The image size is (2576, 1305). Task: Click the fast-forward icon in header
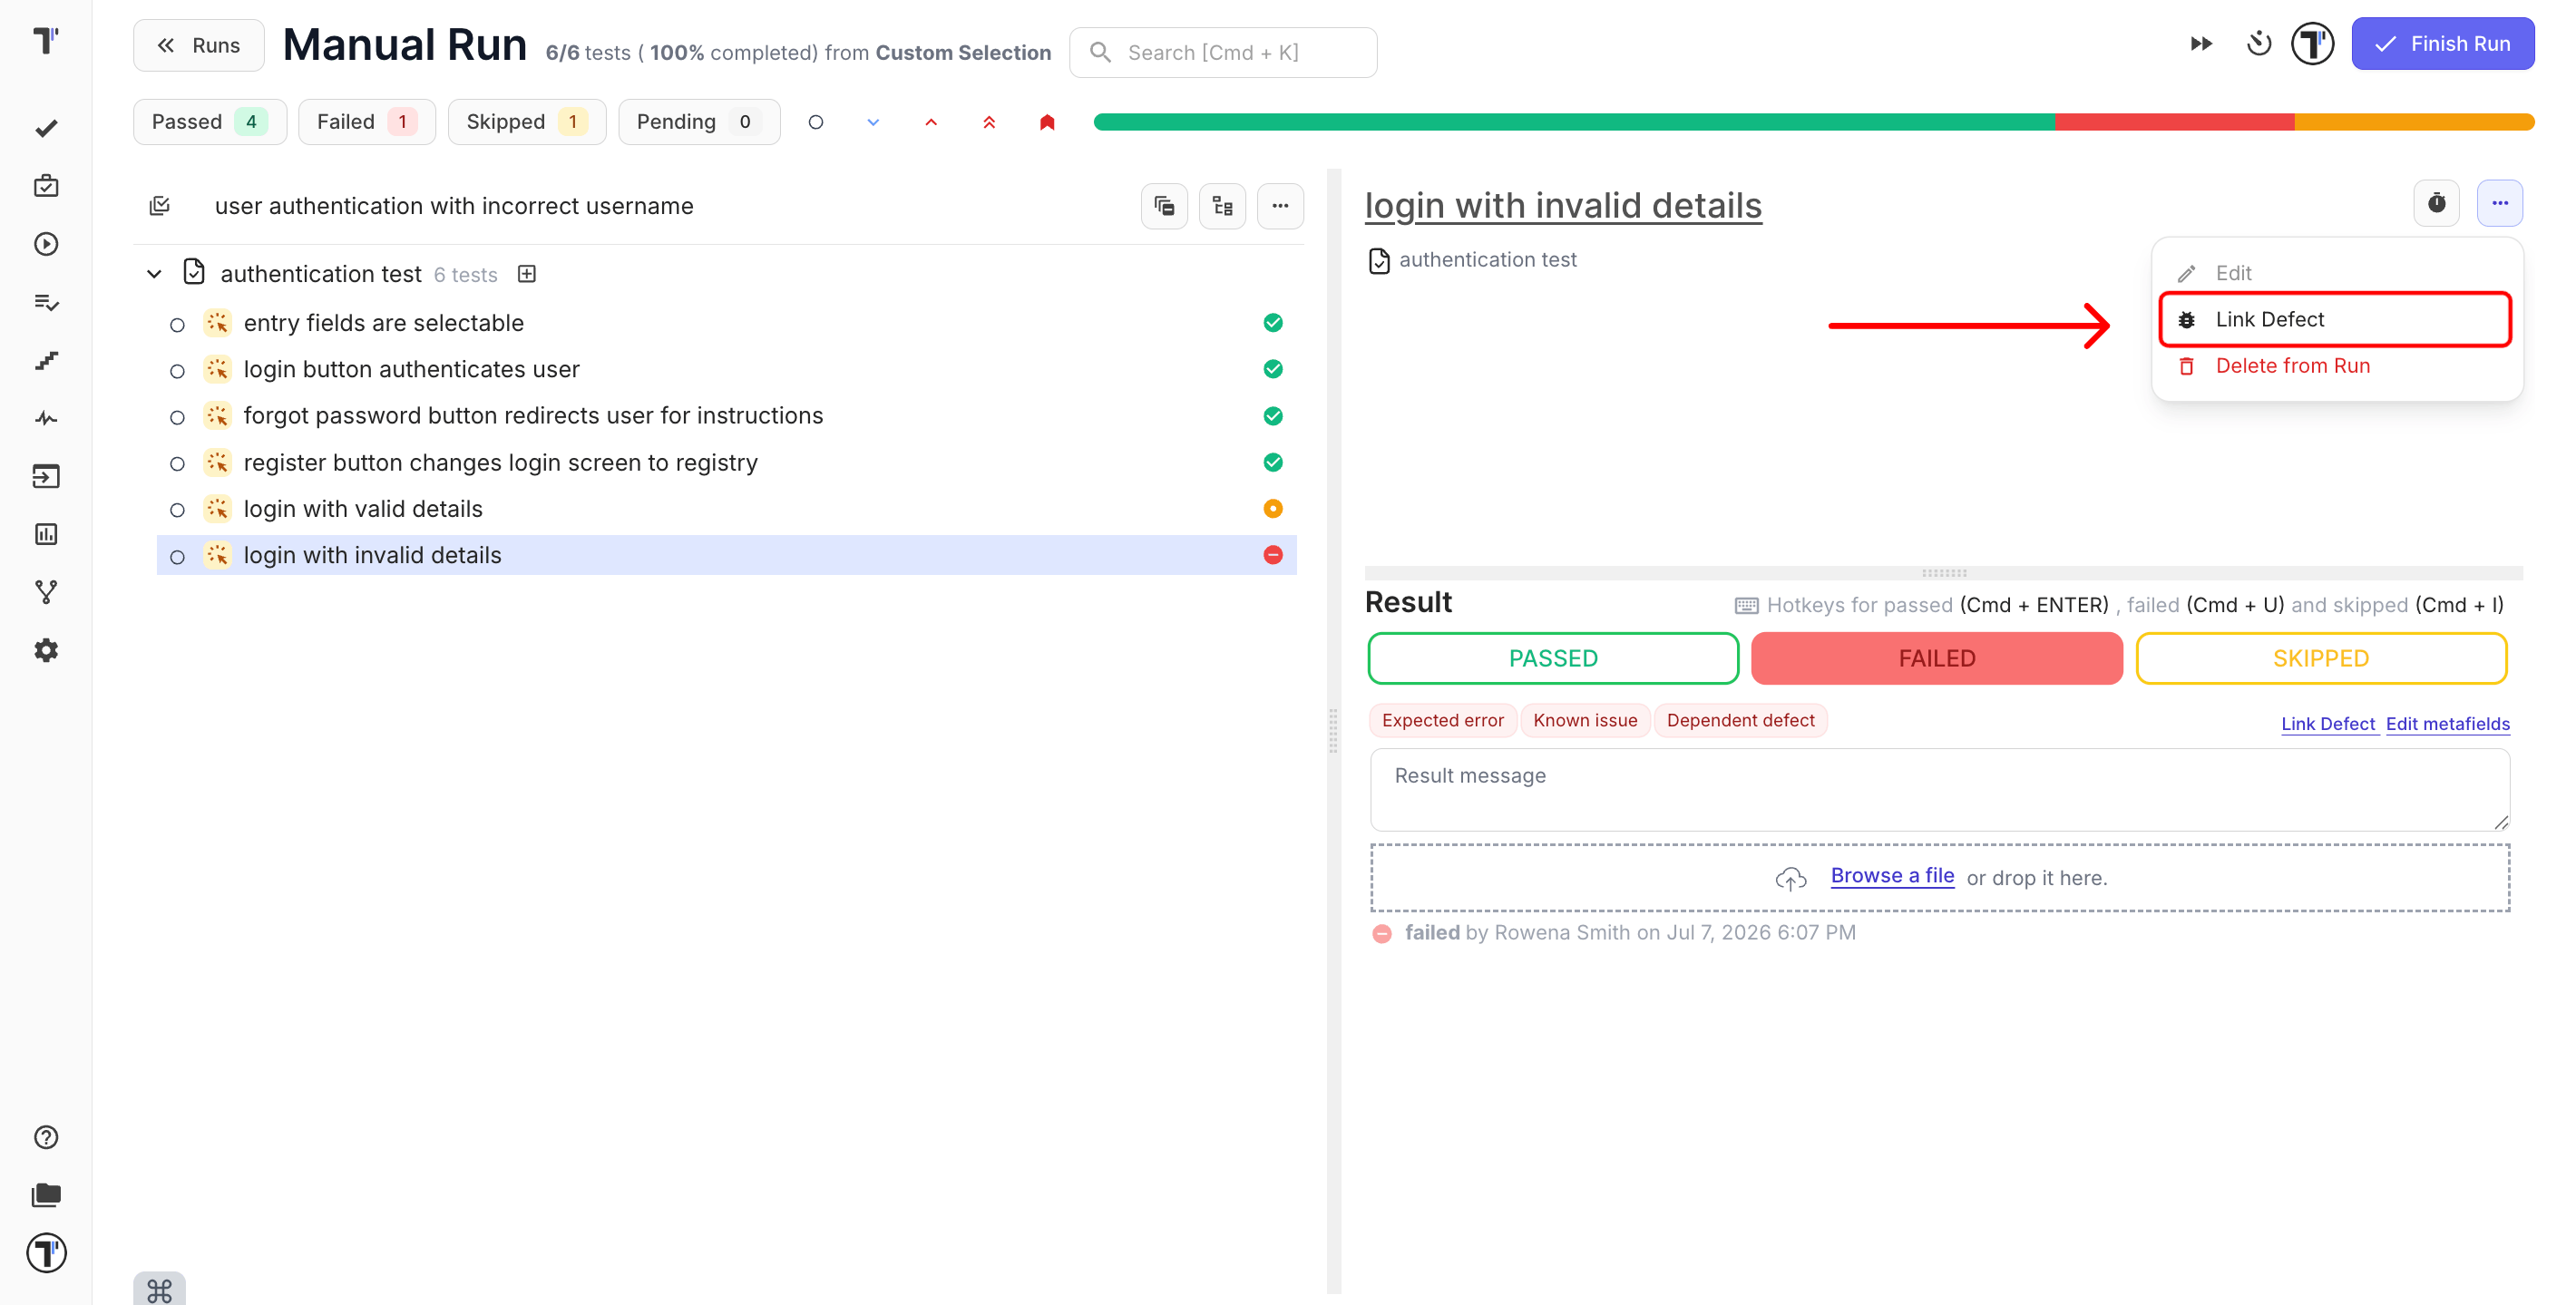[2201, 44]
